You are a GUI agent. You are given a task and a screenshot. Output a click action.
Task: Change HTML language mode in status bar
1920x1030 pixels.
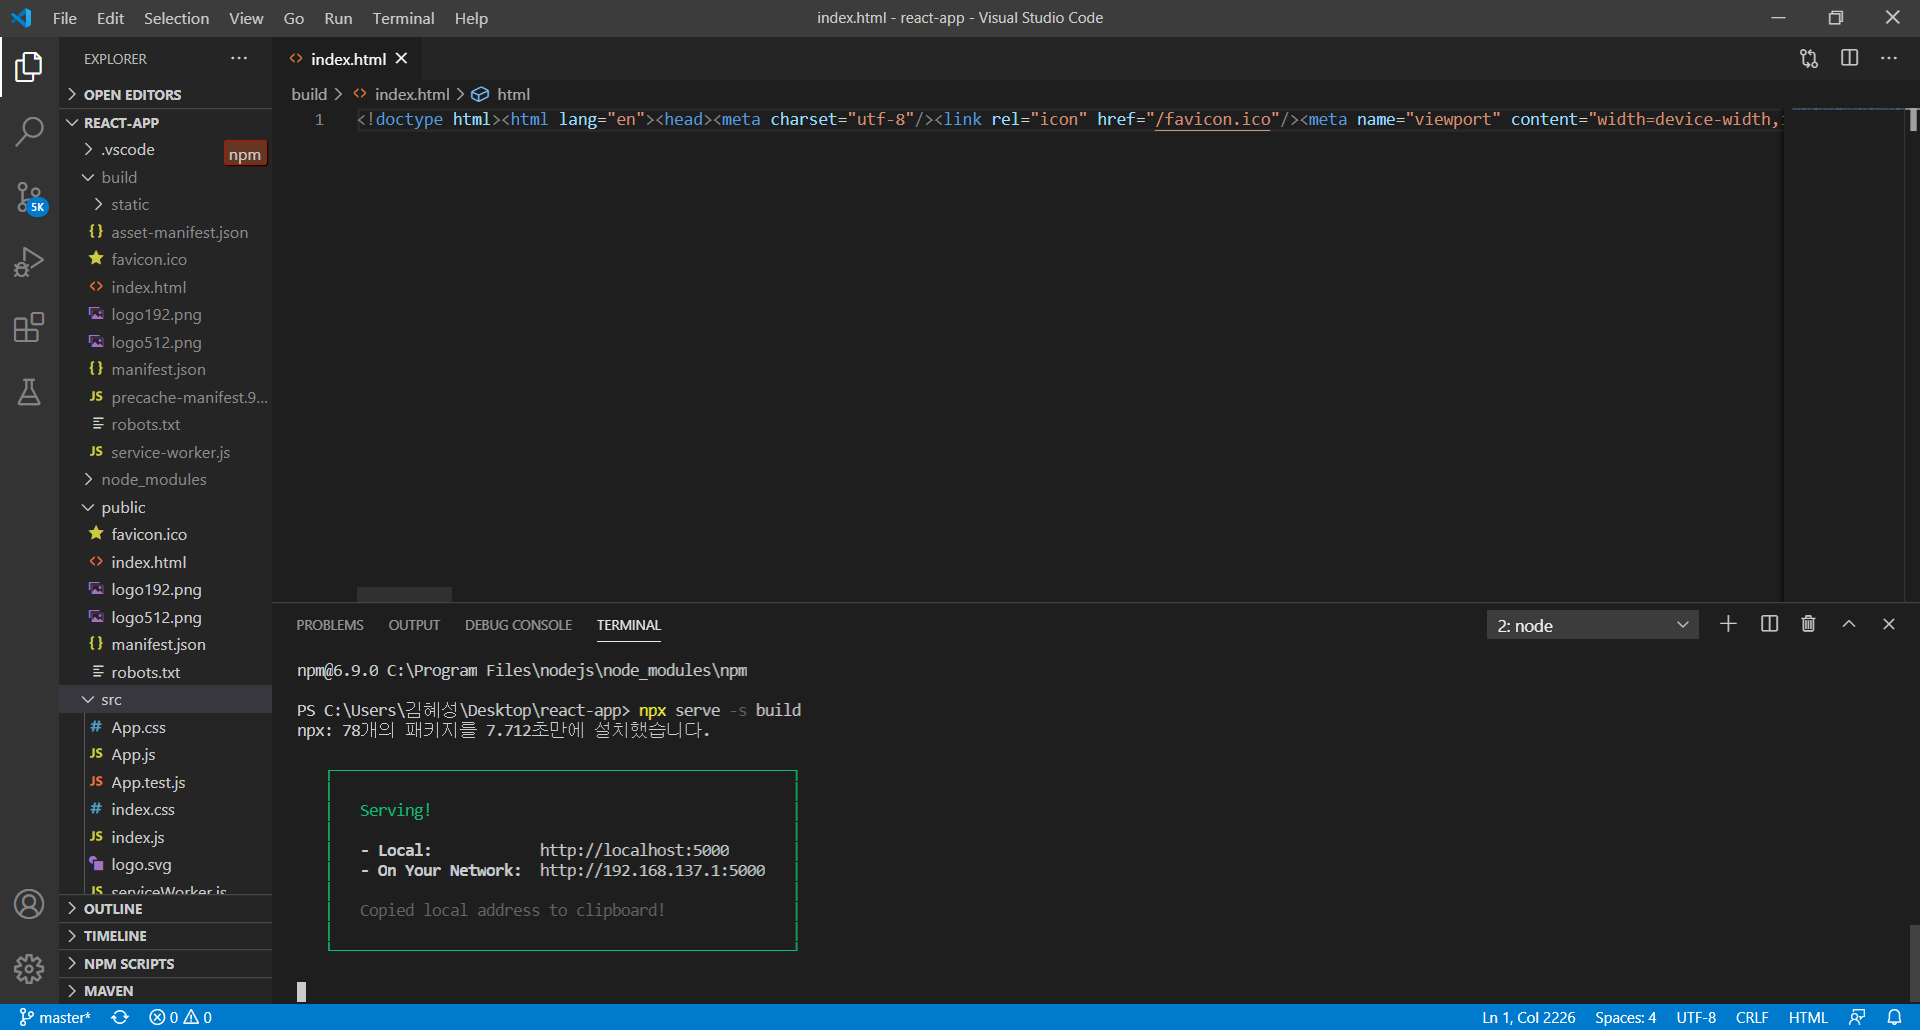pos(1808,1017)
